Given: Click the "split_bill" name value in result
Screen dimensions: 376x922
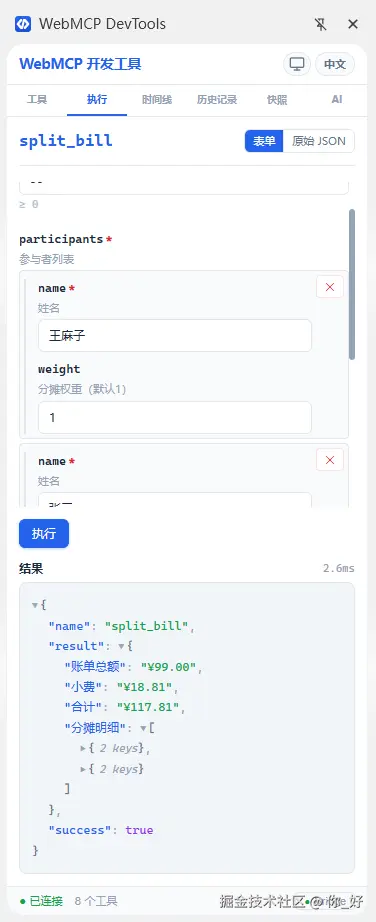Looking at the screenshot, I should click(x=147, y=626).
